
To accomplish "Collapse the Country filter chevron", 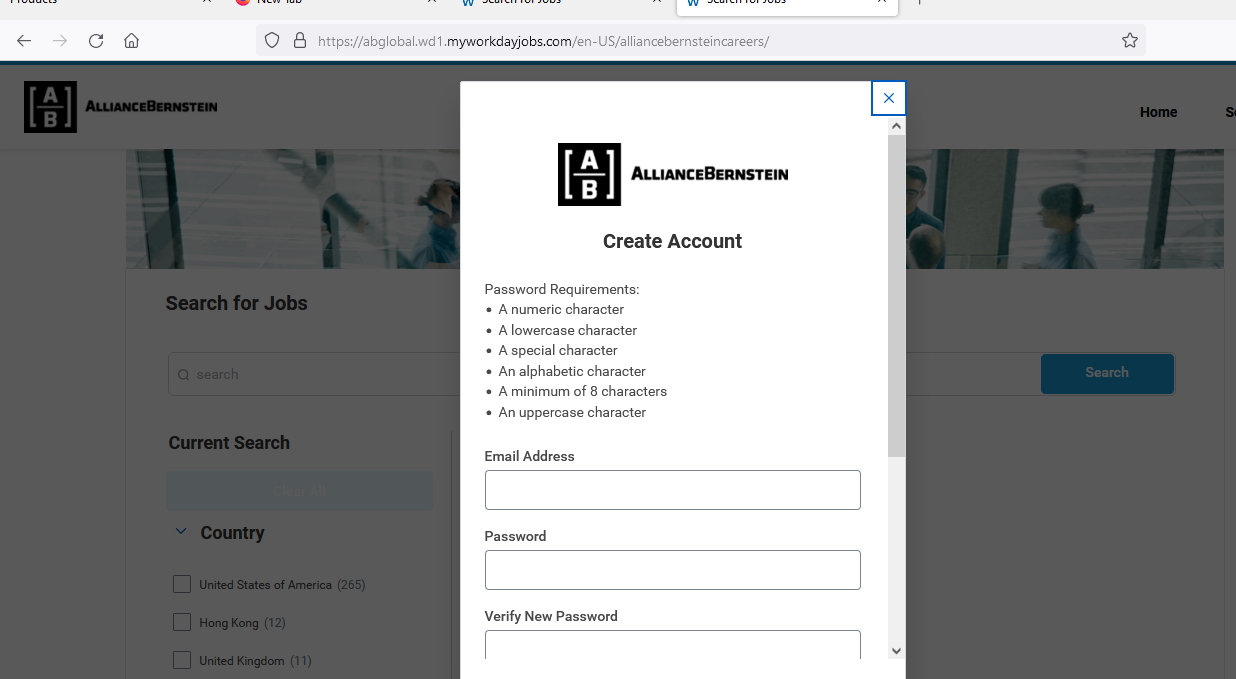I will tap(181, 532).
